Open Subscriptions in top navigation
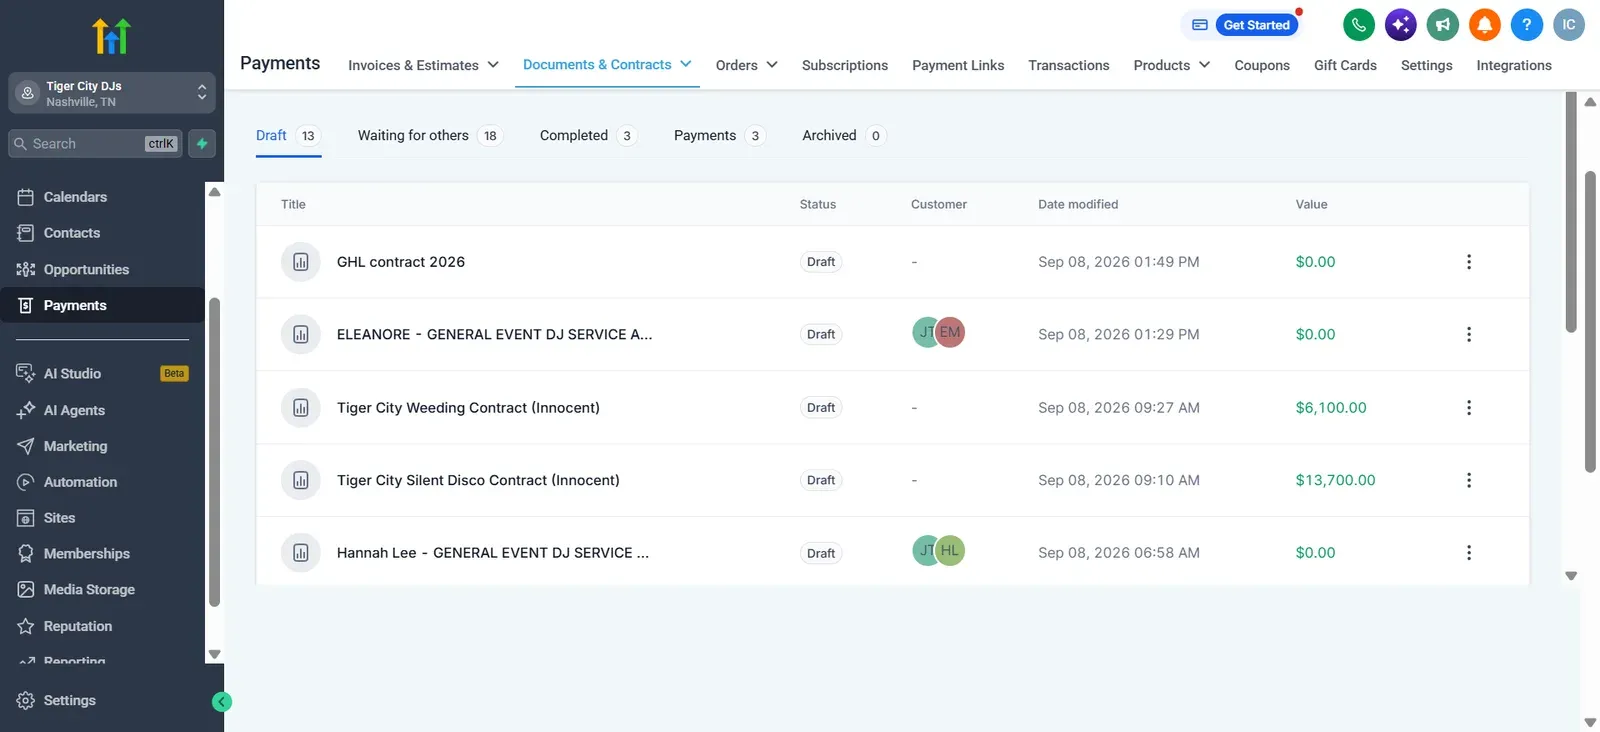 844,65
